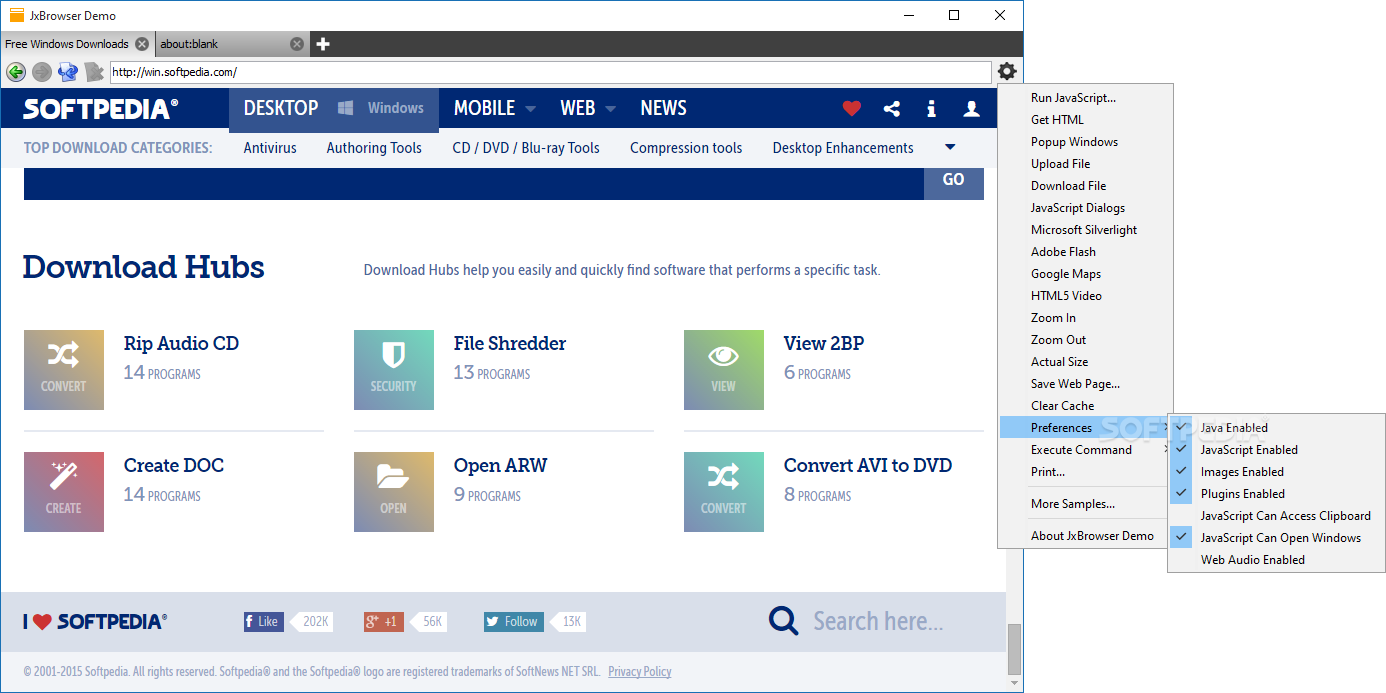Choose Popup Windows from menu
This screenshot has height=693, width=1386.
pos(1085,142)
